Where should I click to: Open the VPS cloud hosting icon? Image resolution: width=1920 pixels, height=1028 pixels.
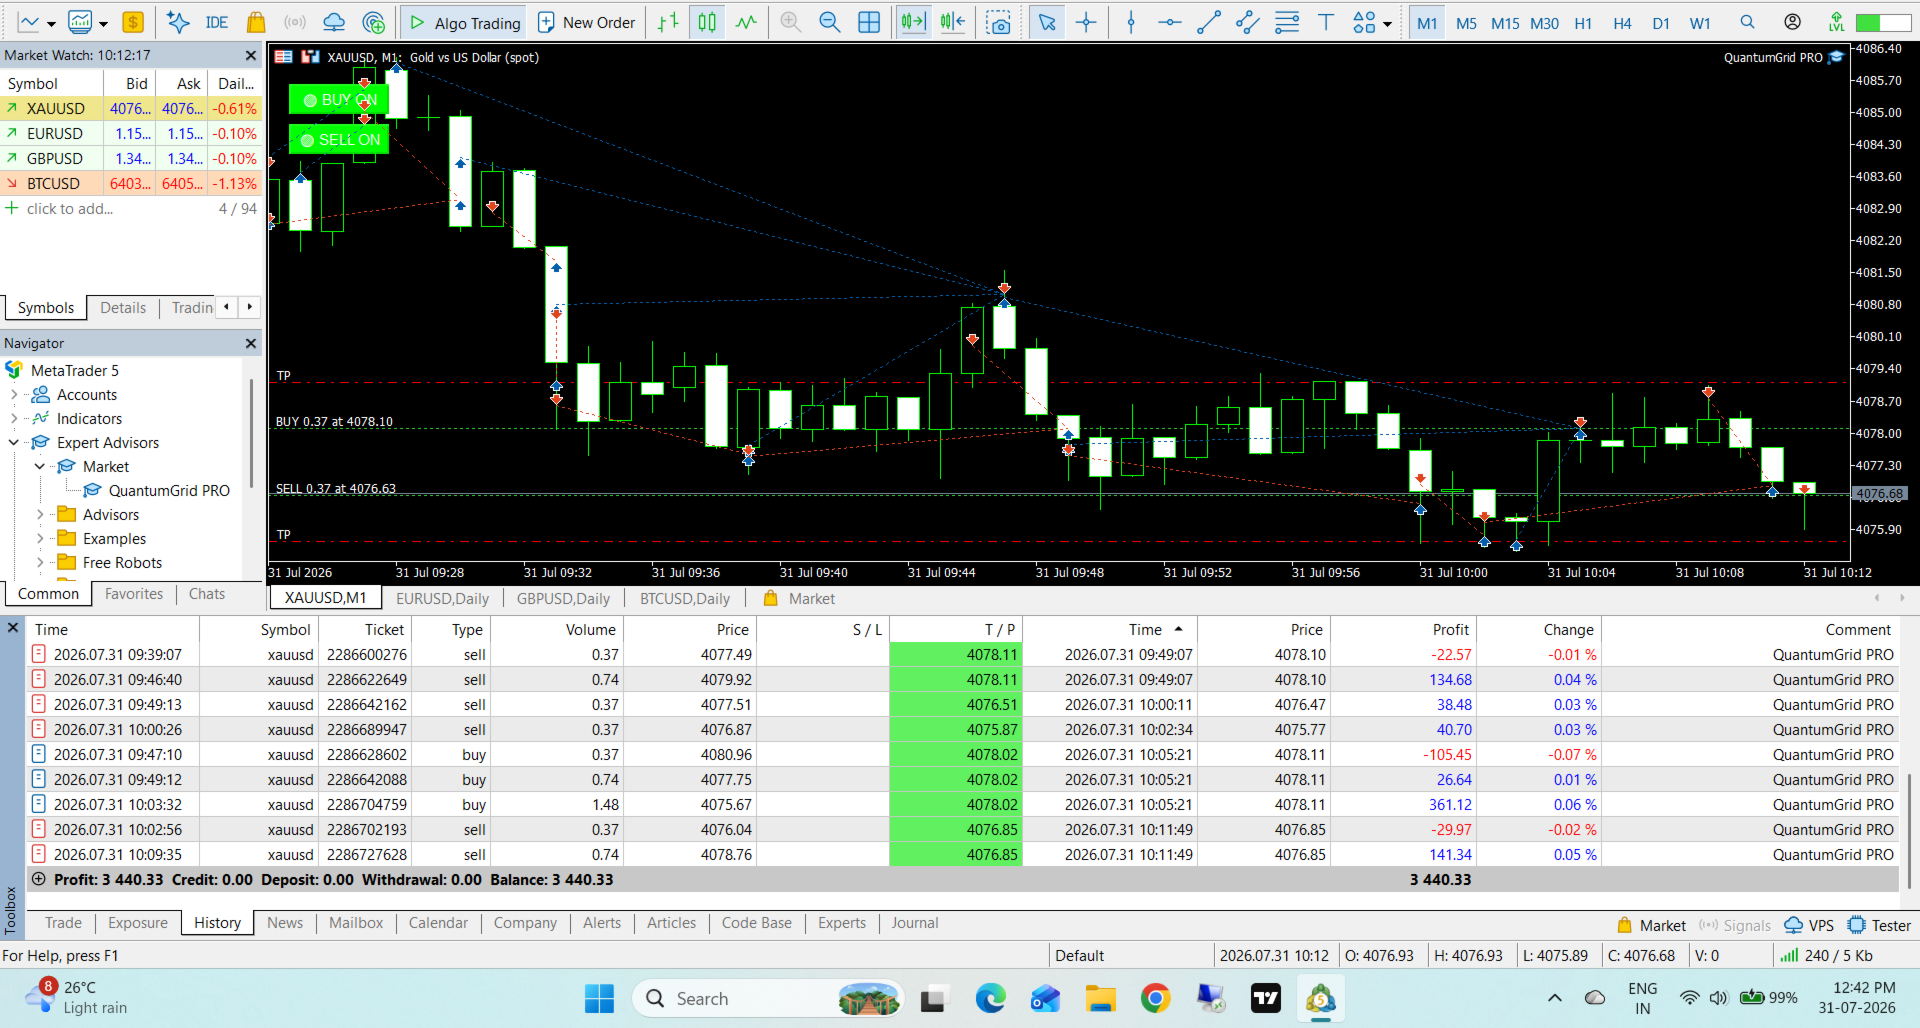tap(334, 22)
